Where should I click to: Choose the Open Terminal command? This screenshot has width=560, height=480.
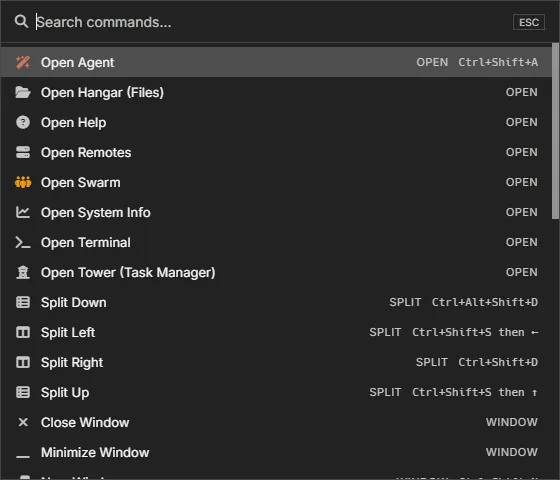276,242
